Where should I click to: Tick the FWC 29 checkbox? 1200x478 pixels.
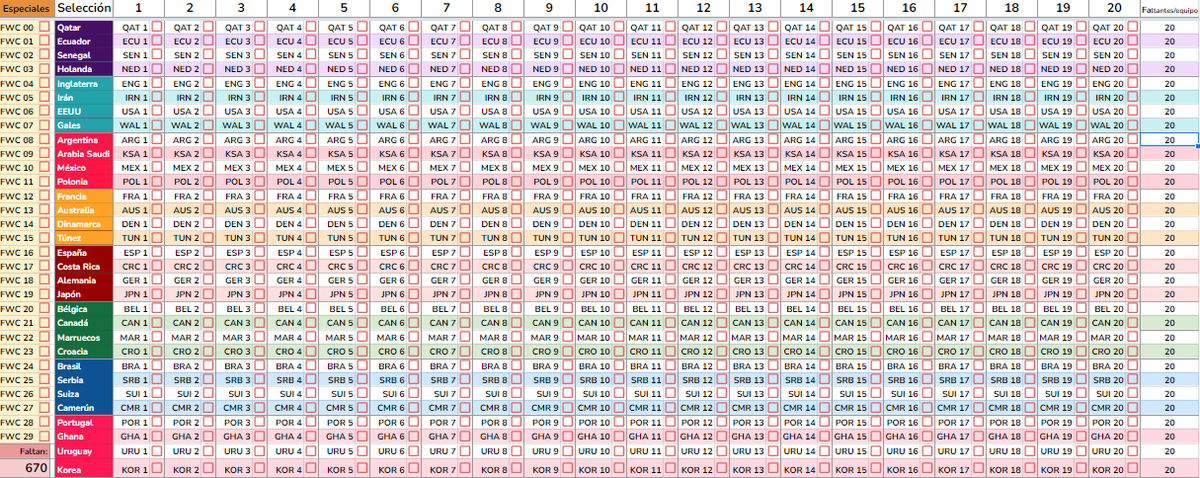tap(44, 437)
